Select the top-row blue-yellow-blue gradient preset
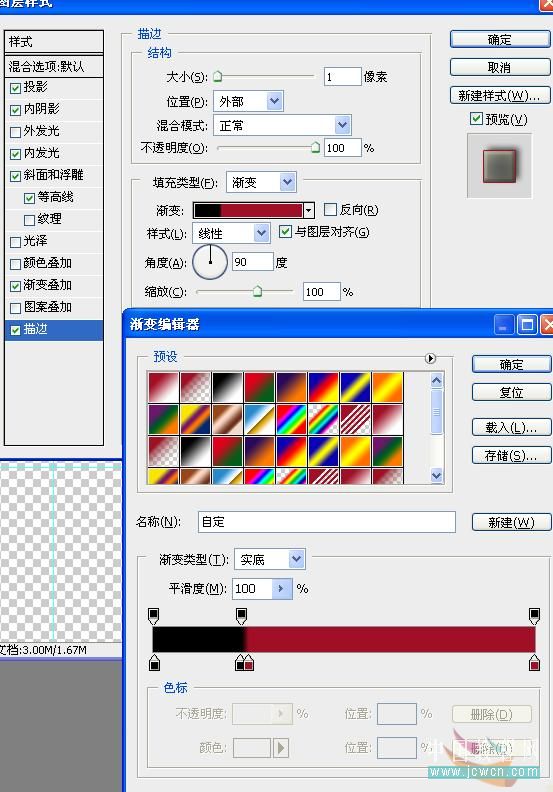The image size is (553, 792). point(356,387)
